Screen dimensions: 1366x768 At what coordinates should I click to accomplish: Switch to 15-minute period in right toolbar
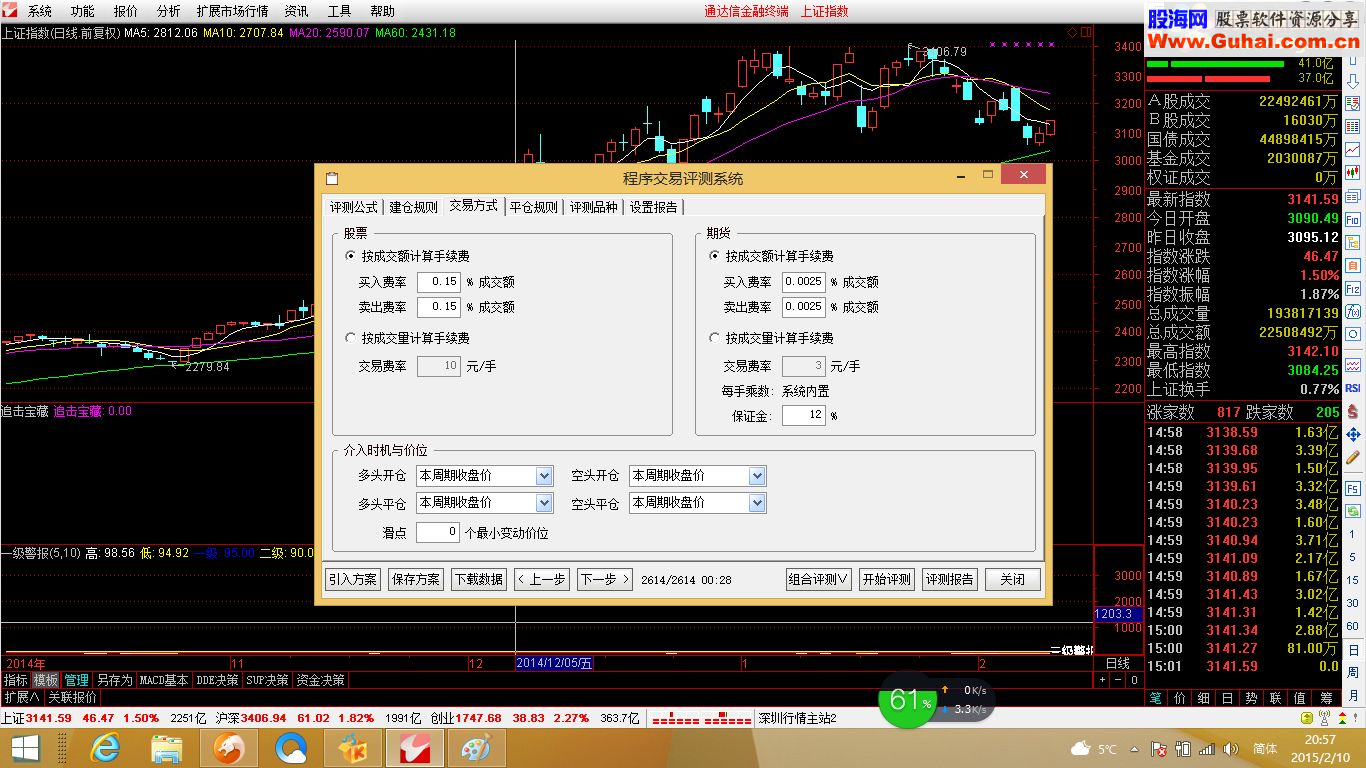tap(1353, 580)
